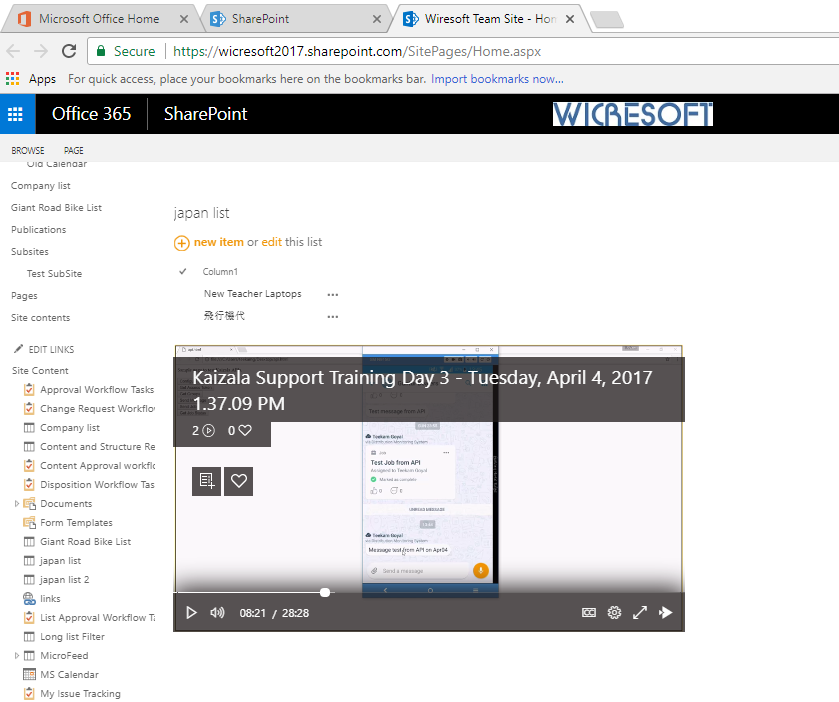Mute the video volume speaker icon
This screenshot has height=702, width=839.
click(x=217, y=613)
